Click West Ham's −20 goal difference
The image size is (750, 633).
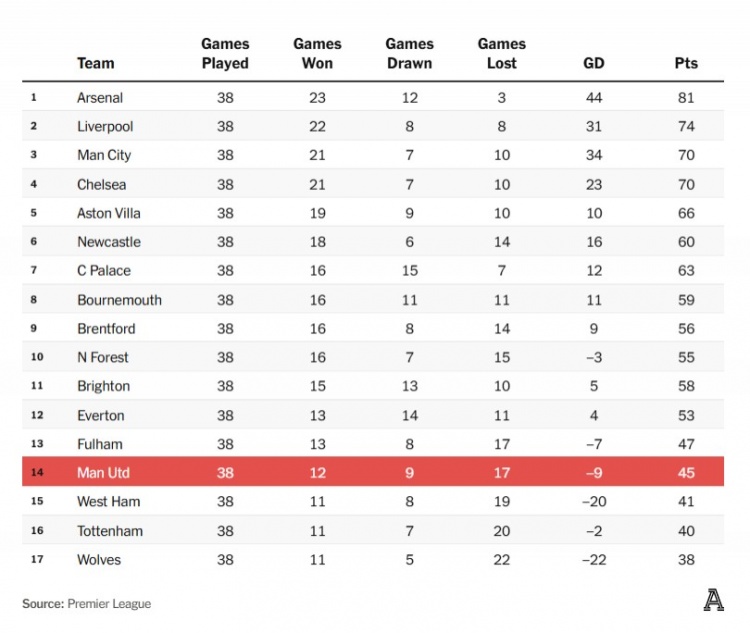[x=594, y=502]
